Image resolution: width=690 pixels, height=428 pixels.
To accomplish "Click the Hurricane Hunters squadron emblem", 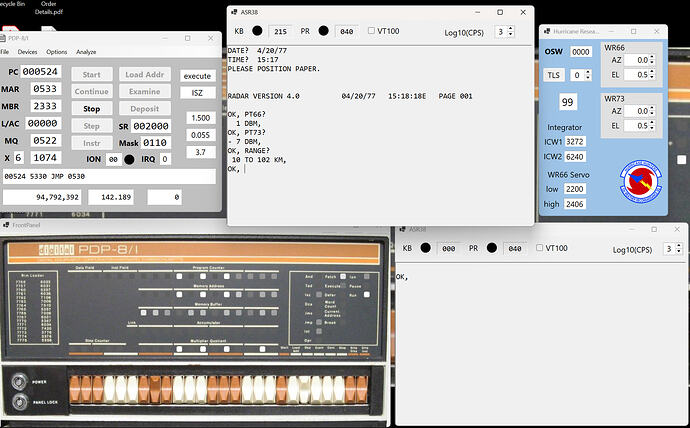I will click(x=641, y=181).
